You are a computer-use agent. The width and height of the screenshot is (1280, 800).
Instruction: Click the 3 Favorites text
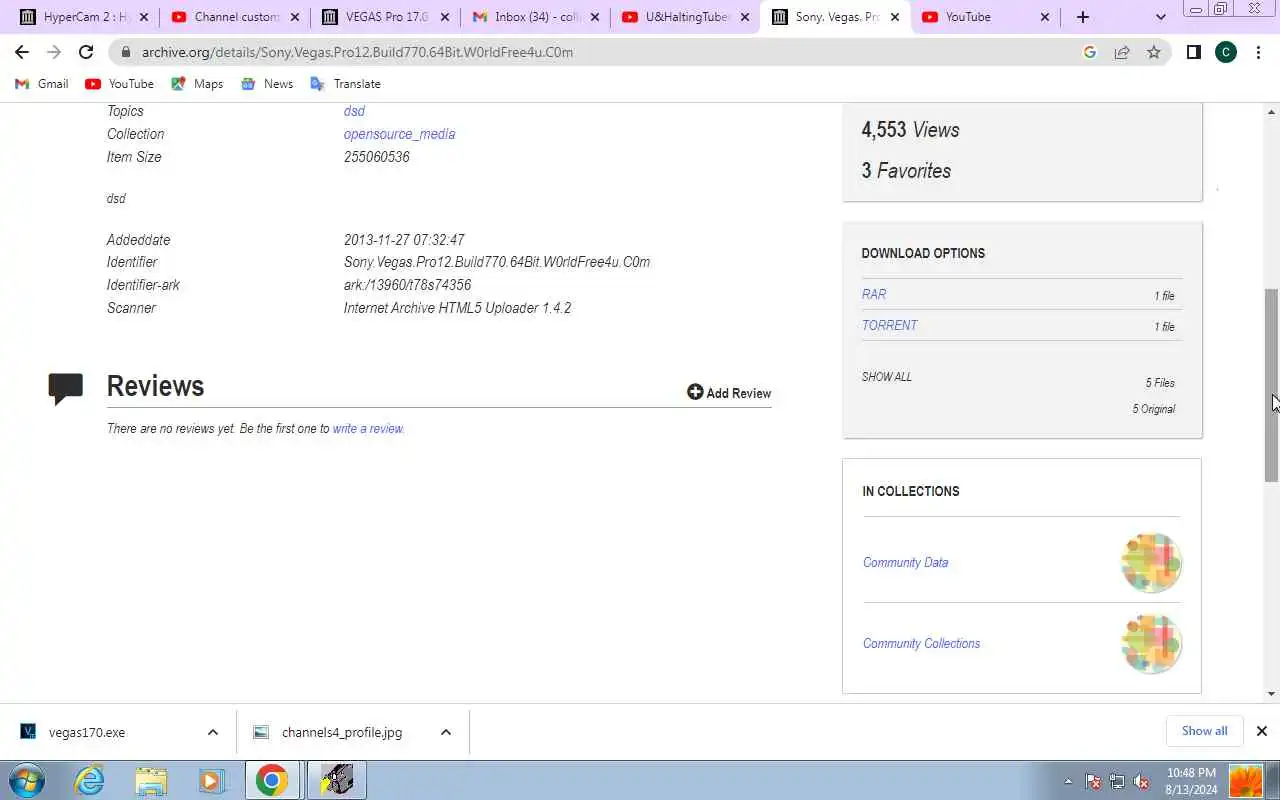pos(906,171)
